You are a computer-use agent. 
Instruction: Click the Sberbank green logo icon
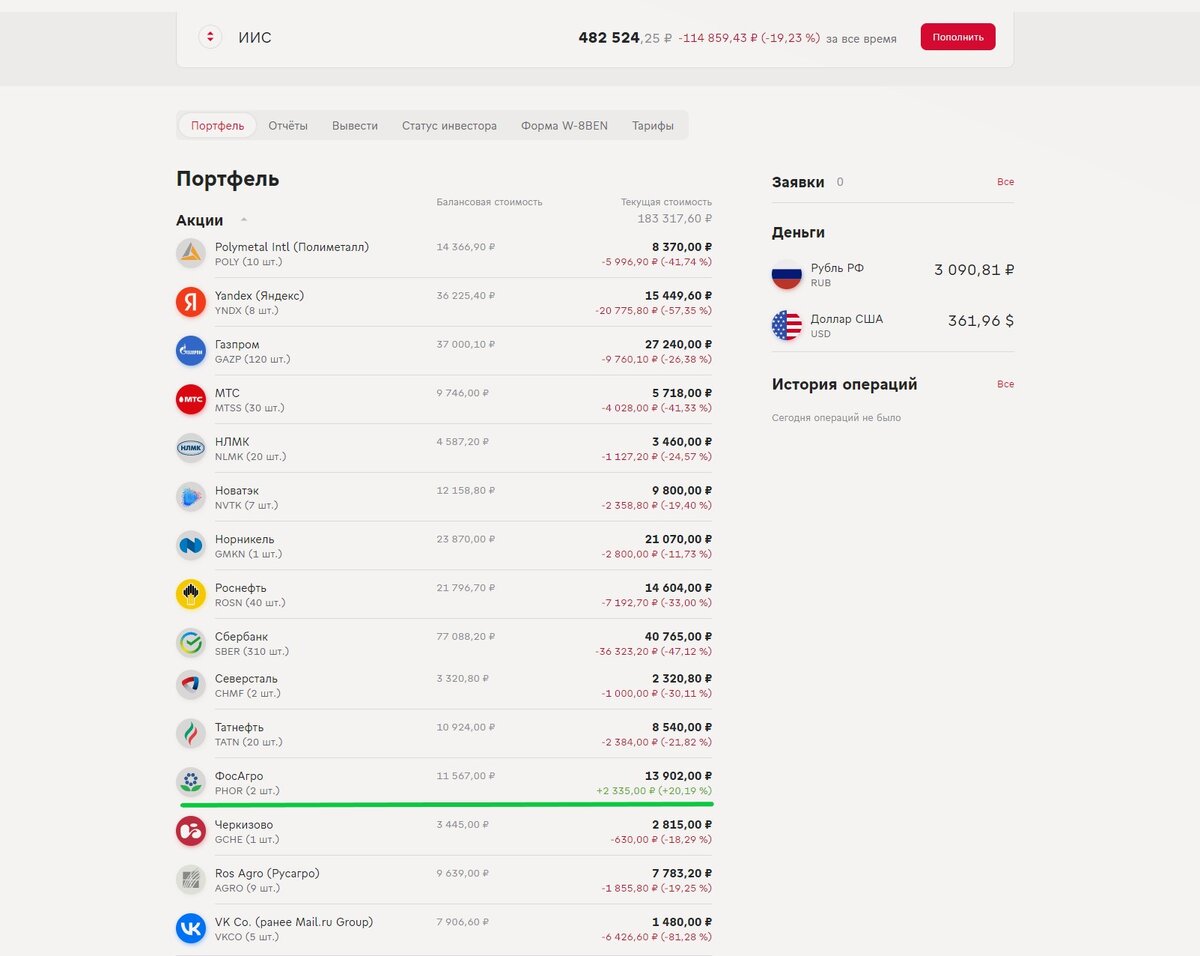[x=191, y=642]
